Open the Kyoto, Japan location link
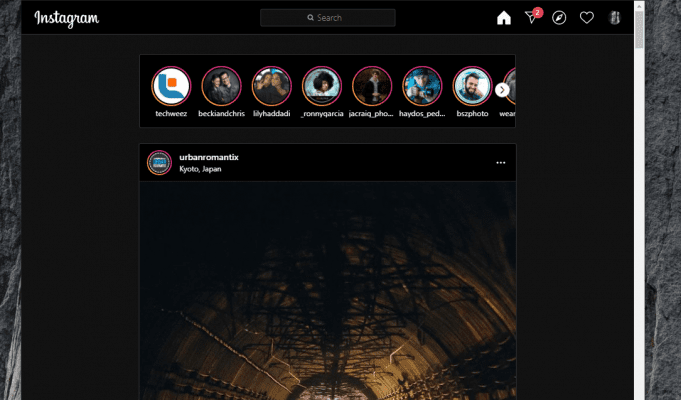Viewport: 681px width, 400px height. 200,169
